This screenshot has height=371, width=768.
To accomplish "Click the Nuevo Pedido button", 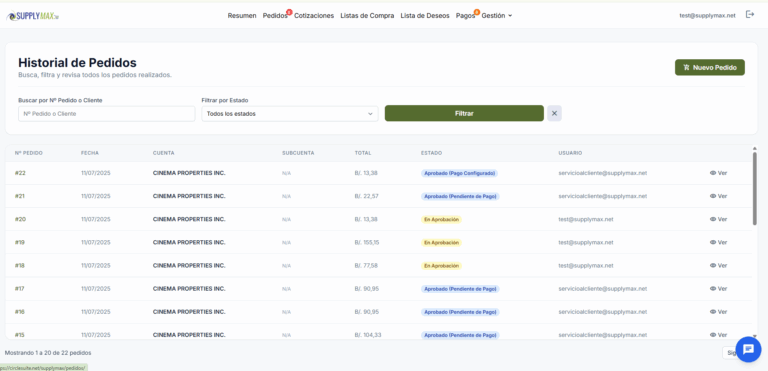I will 710,68.
